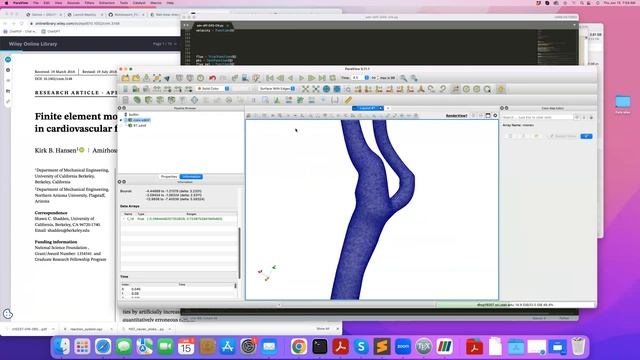Click the Contour filter icon
The height and width of the screenshot is (360, 640).
(x=137, y=100)
